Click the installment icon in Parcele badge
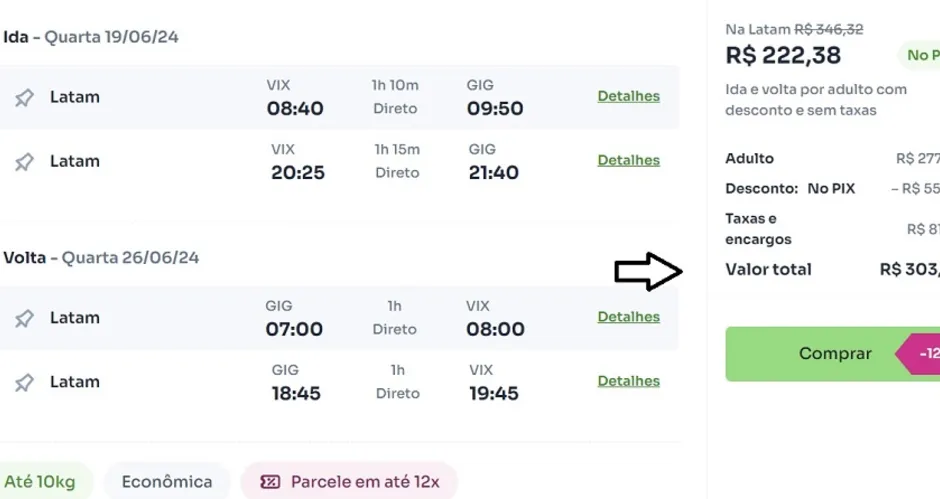Image resolution: width=940 pixels, height=499 pixels. coord(270,482)
